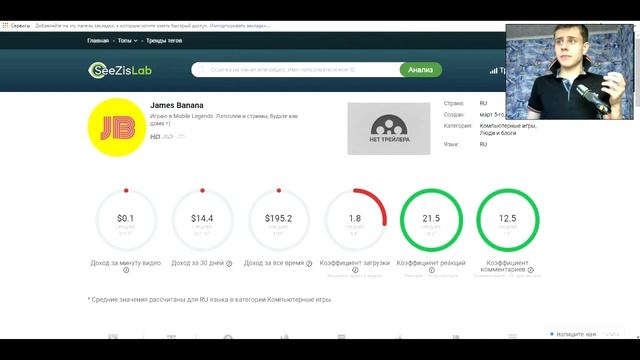Click the channel creation date value

[x=492, y=115]
